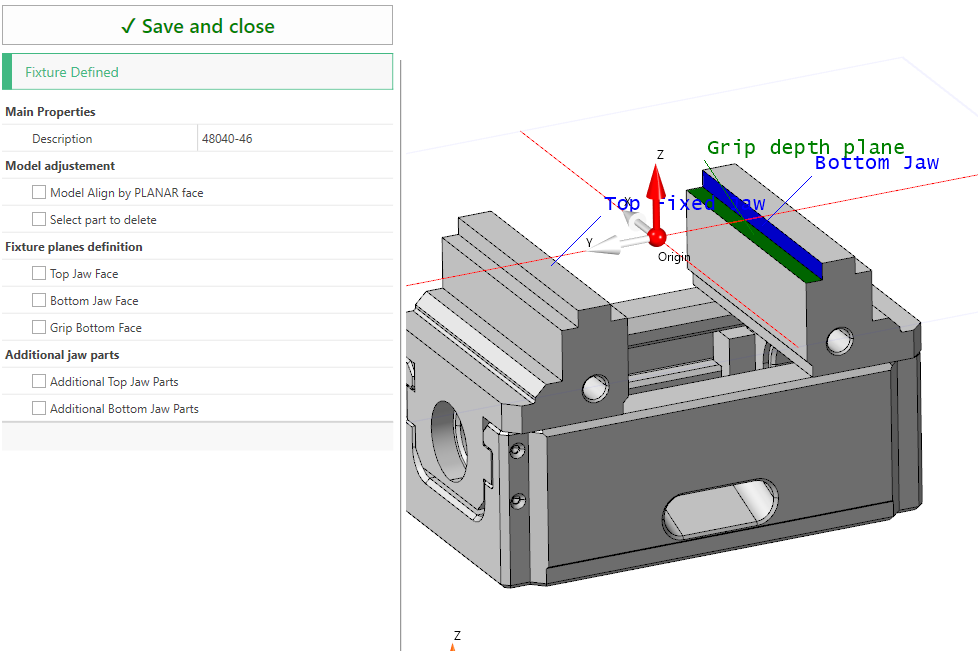Tick the Select part to delete checkbox

pyautogui.click(x=39, y=219)
